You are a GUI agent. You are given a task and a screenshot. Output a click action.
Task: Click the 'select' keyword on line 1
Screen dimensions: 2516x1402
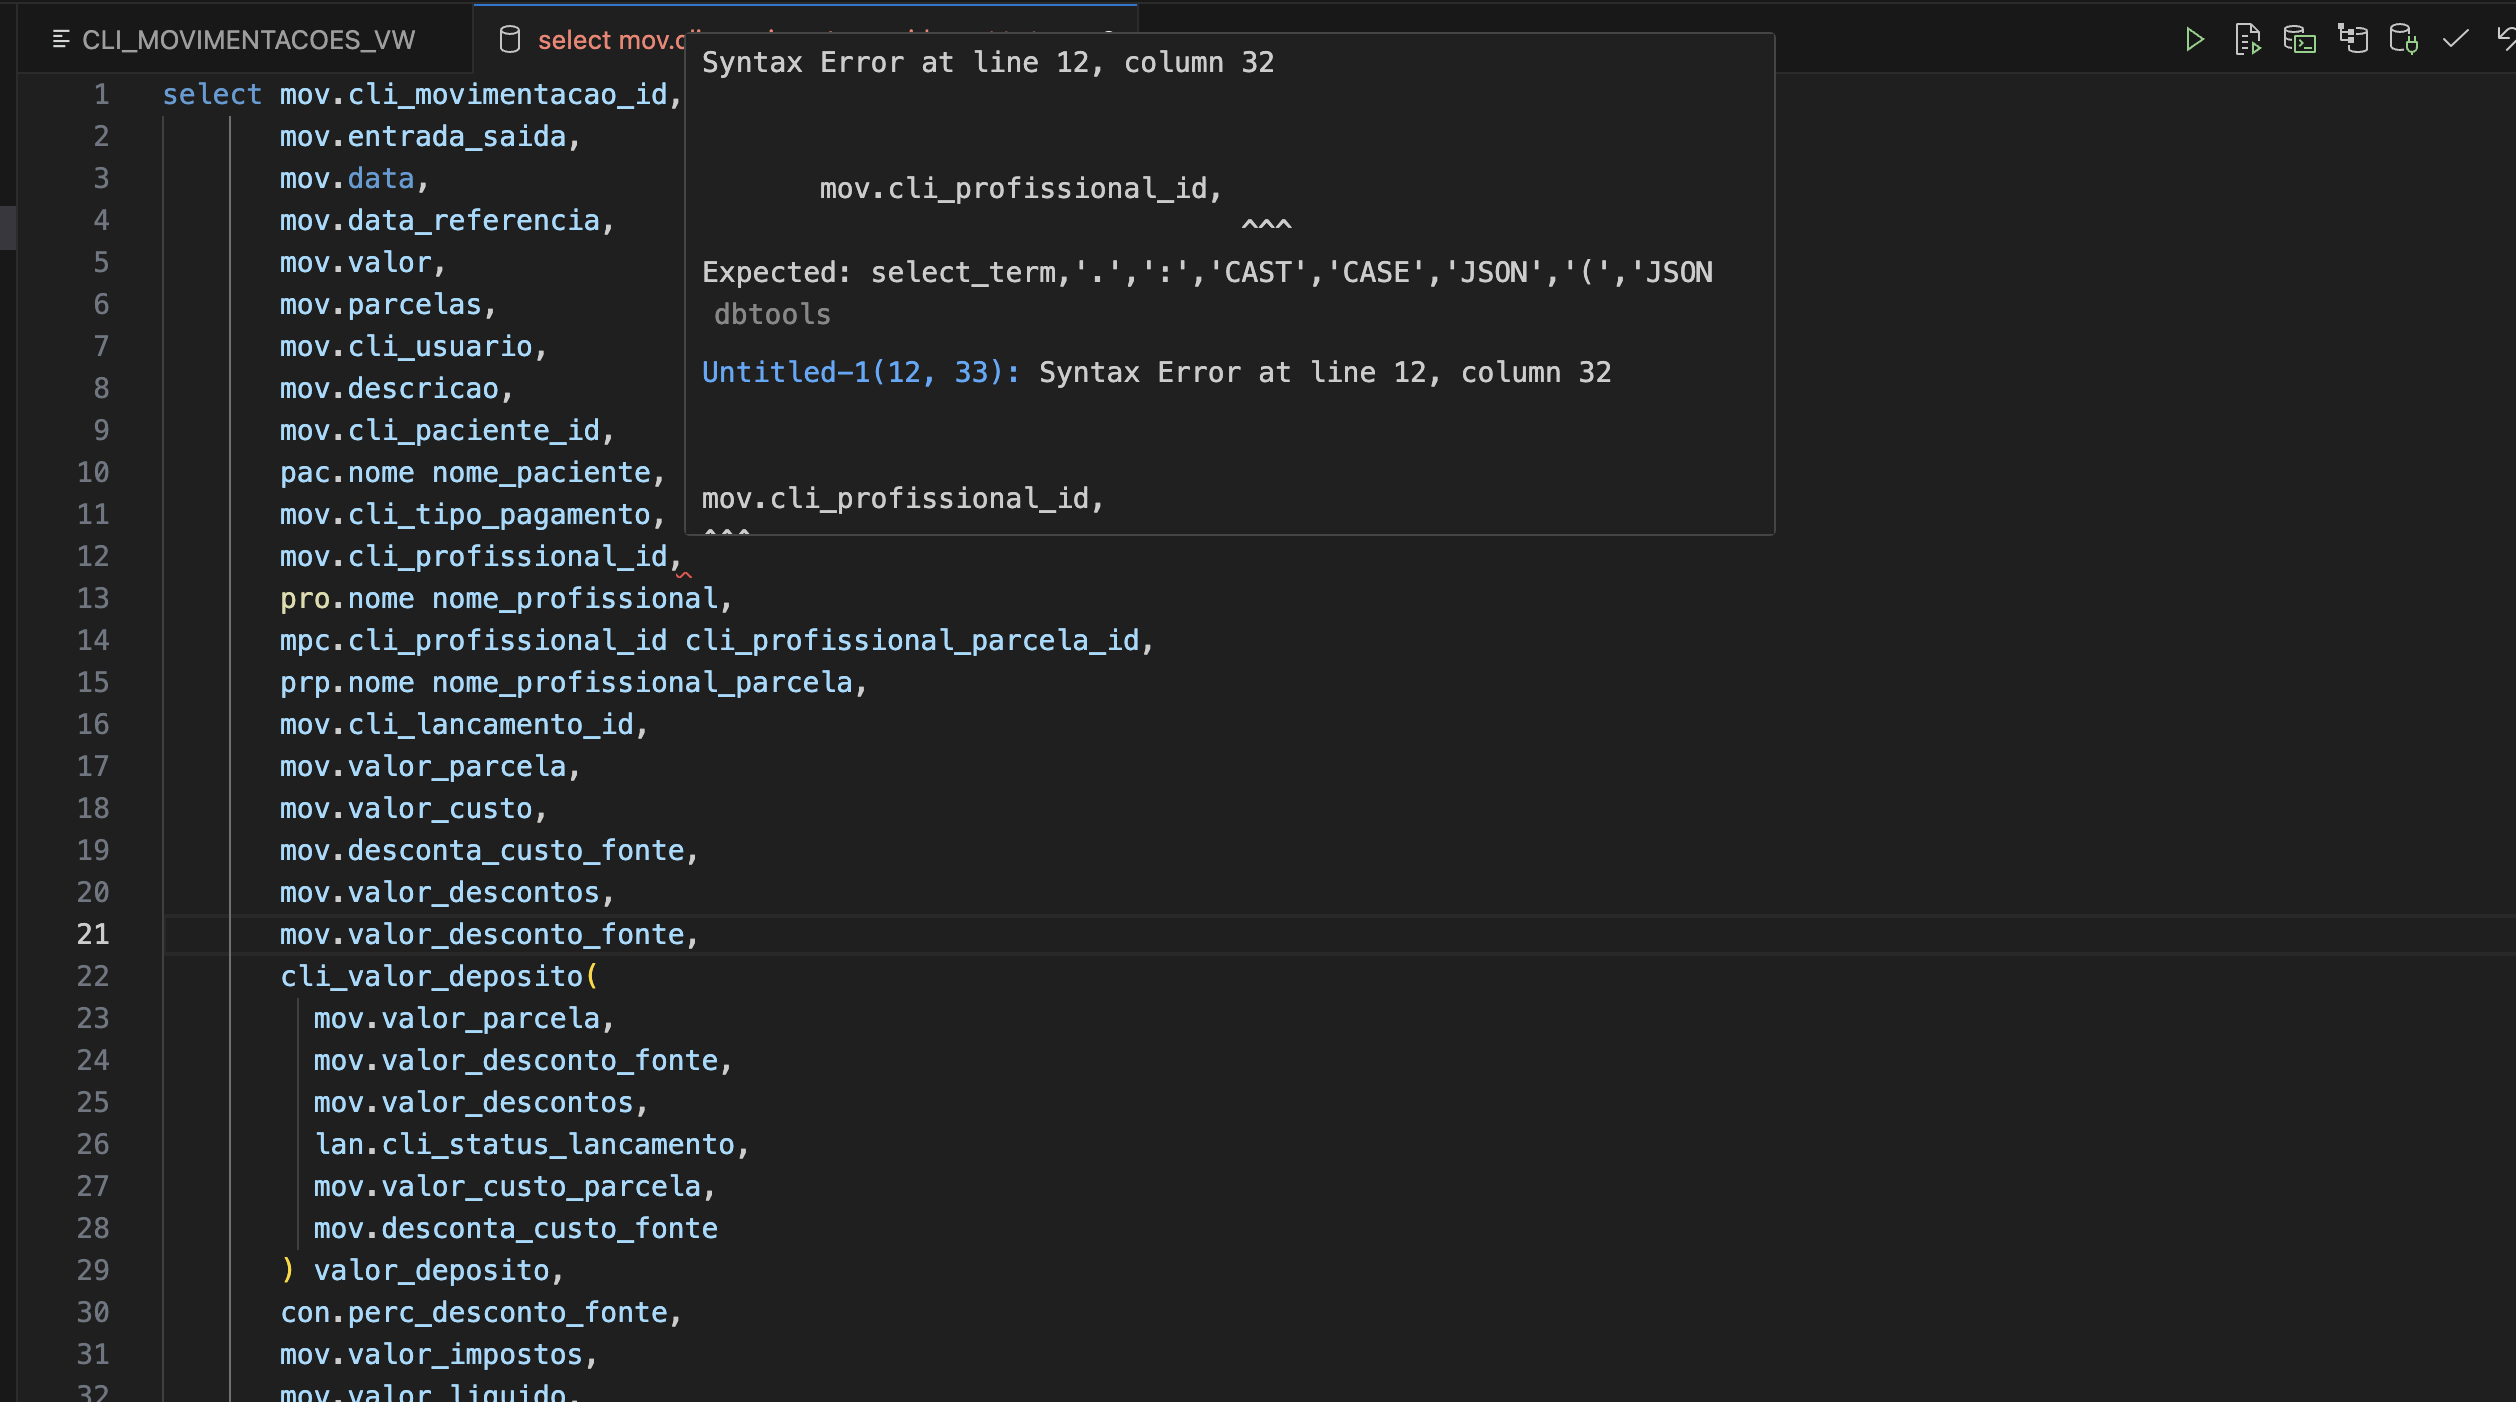pyautogui.click(x=211, y=94)
